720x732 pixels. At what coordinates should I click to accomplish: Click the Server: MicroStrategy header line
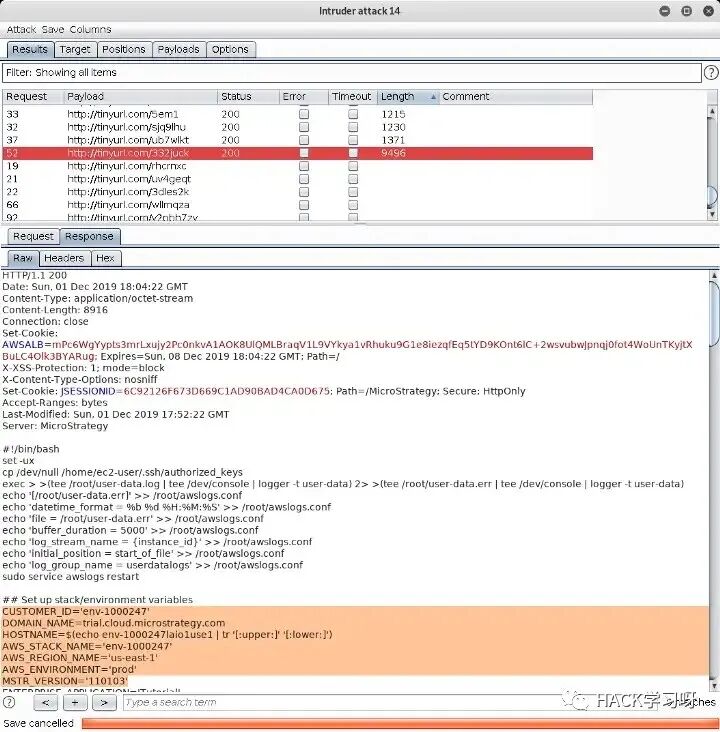pyautogui.click(x=55, y=426)
